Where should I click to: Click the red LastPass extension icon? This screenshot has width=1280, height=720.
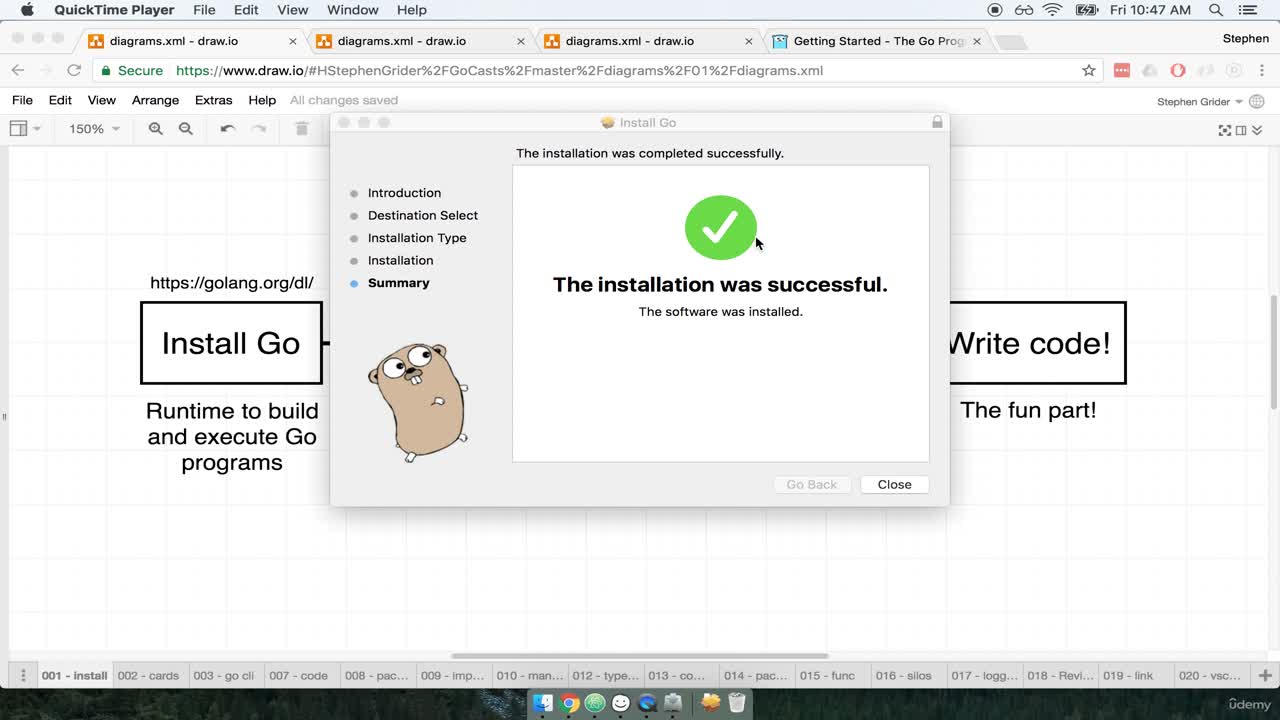(1122, 70)
